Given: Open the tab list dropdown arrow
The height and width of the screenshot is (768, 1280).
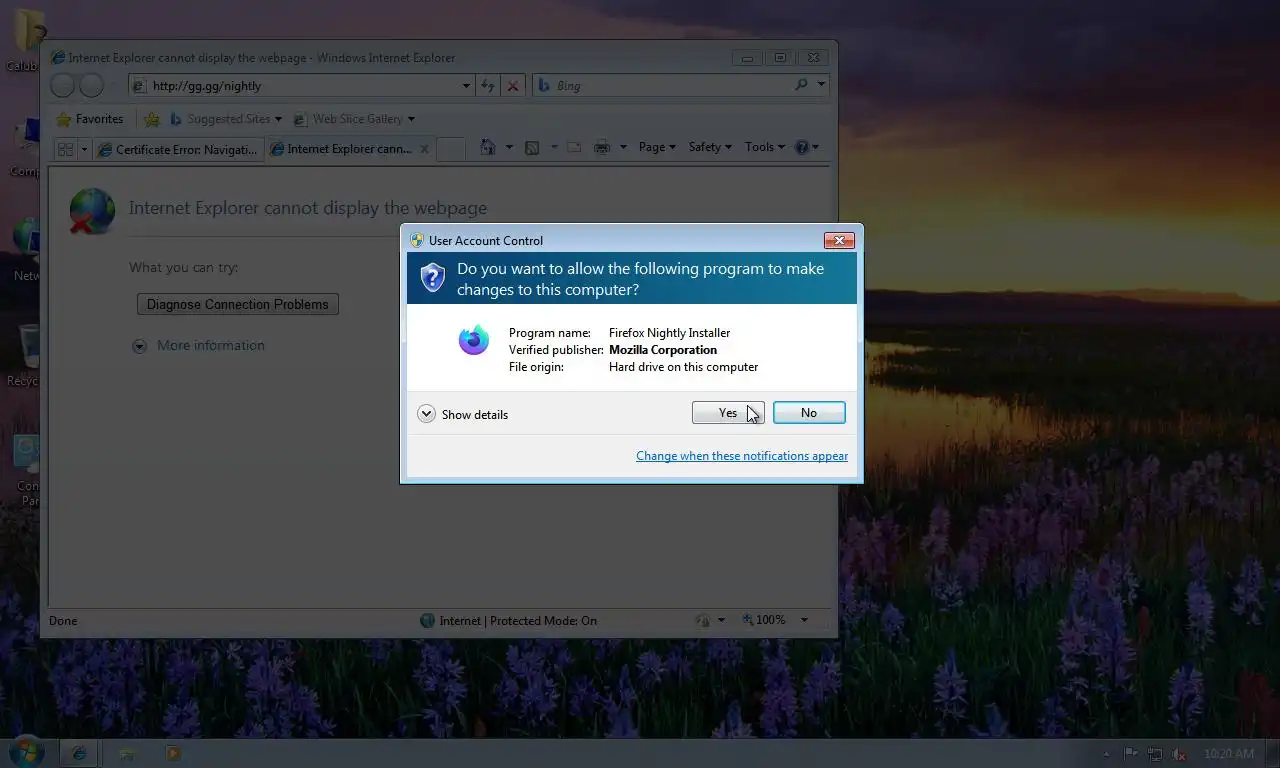Looking at the screenshot, I should pyautogui.click(x=84, y=149).
